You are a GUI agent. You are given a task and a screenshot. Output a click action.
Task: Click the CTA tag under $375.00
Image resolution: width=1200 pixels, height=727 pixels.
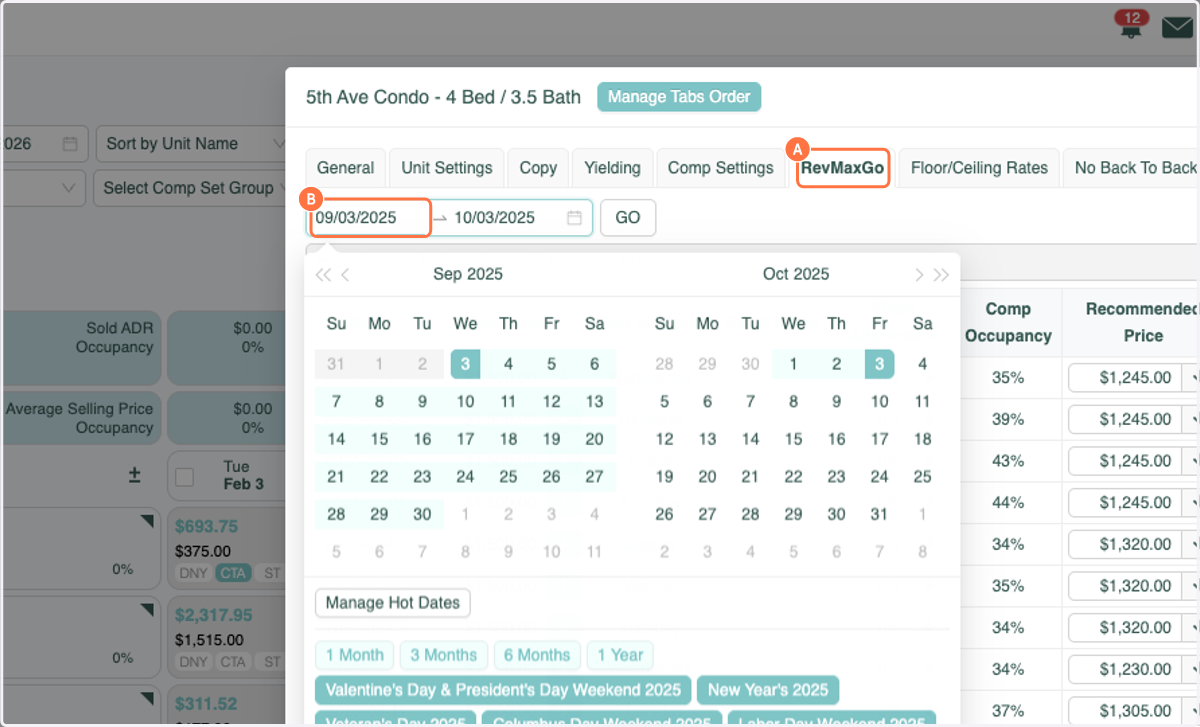pos(233,573)
